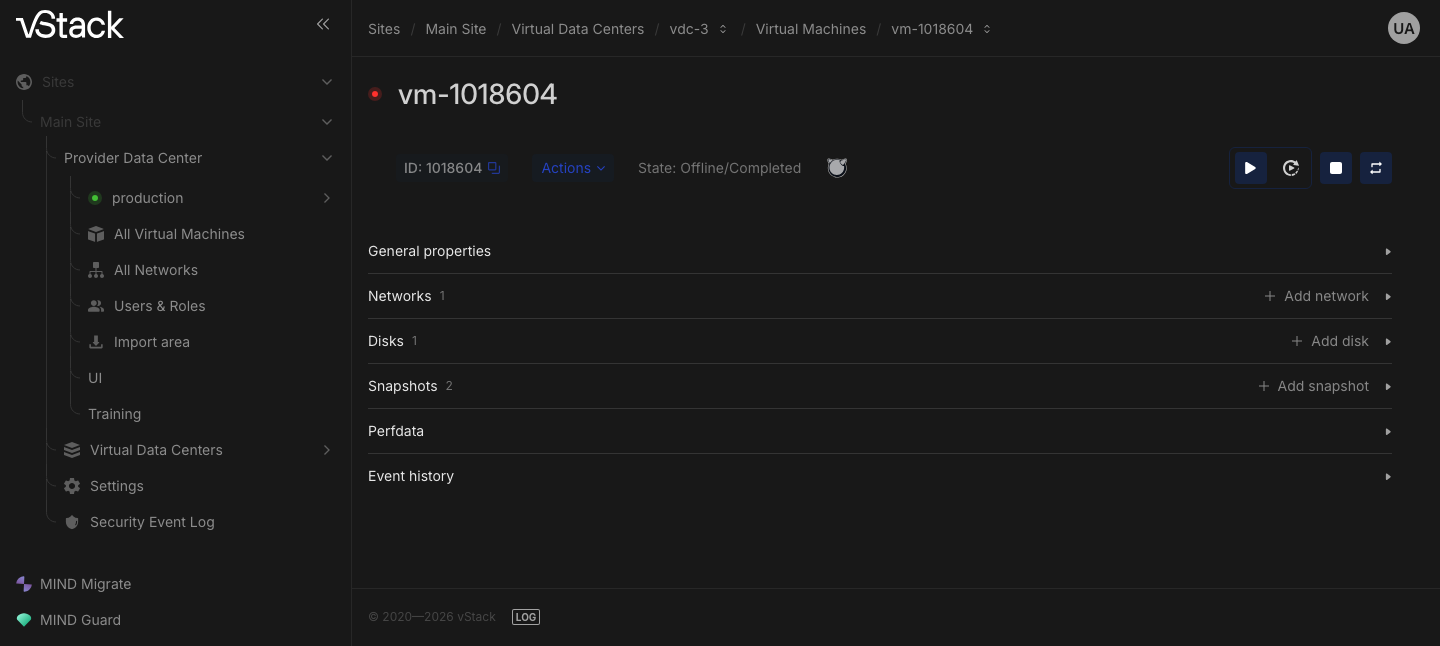Click the Users & Roles people icon

coord(96,306)
